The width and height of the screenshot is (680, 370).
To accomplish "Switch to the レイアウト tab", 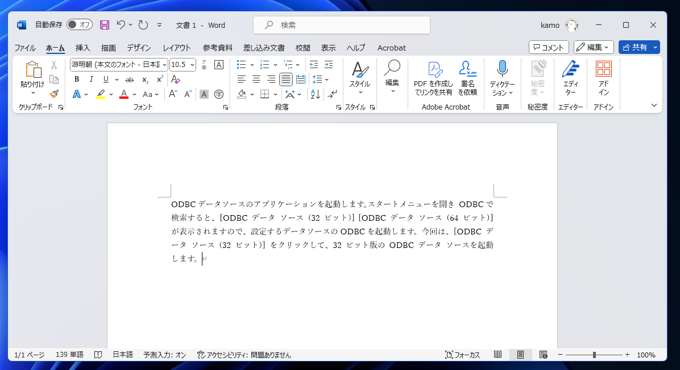I will click(x=177, y=48).
